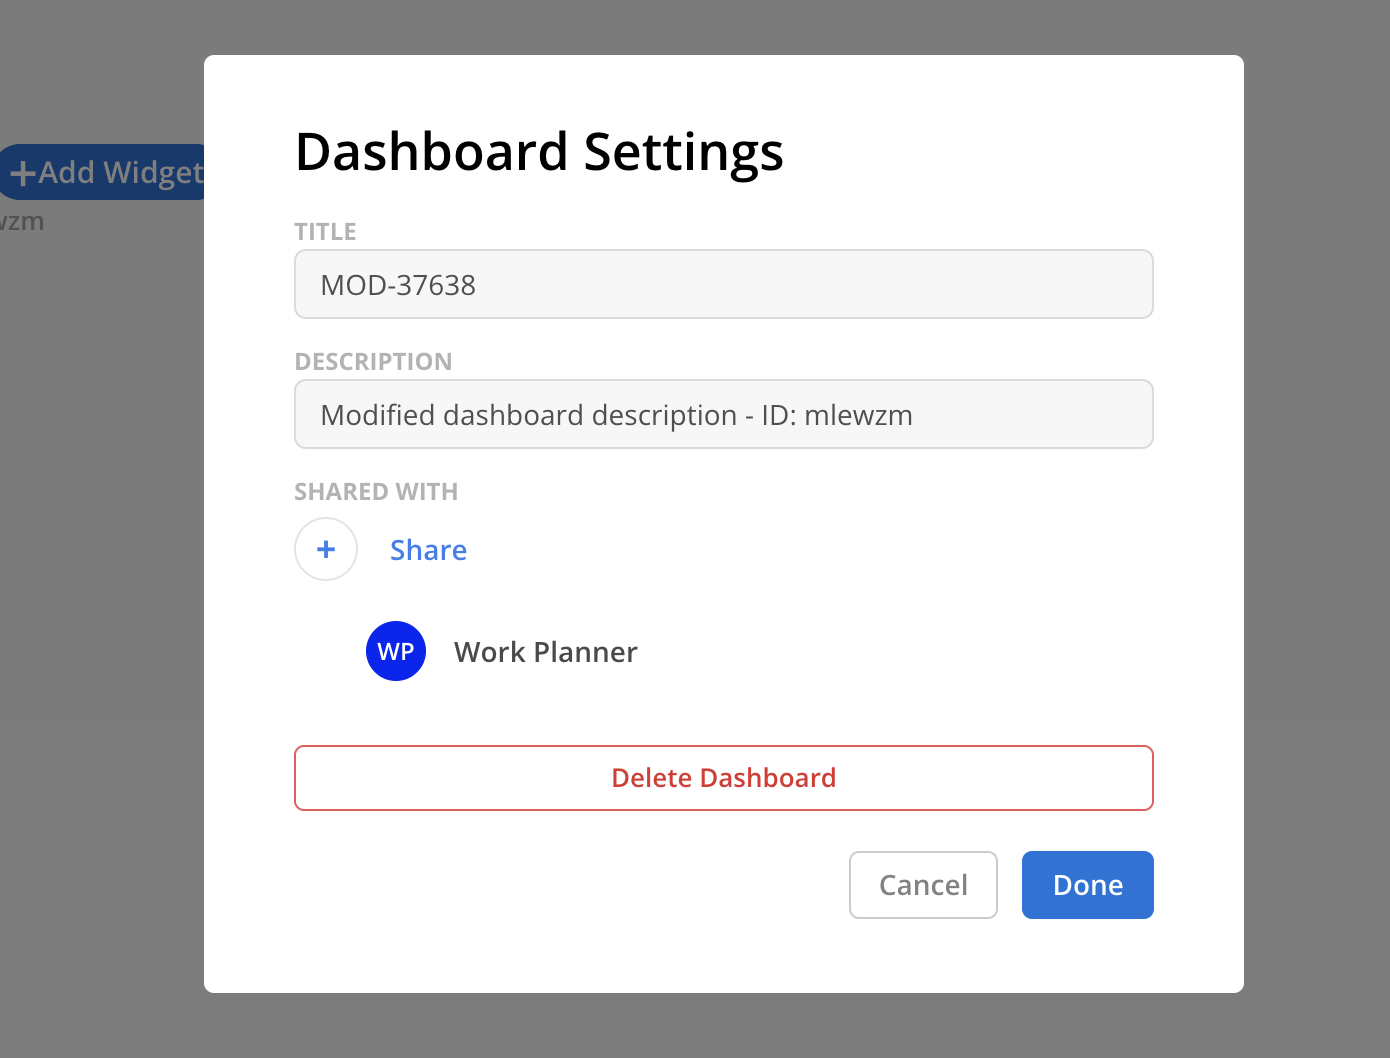
Task: Click the SHARED WITH section label
Action: point(376,492)
